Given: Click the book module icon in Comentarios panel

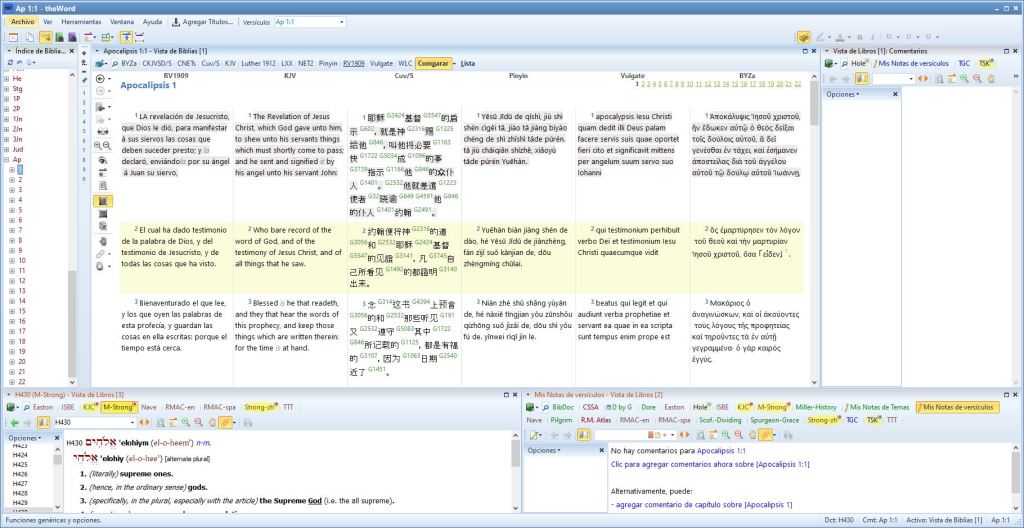Looking at the screenshot, I should pos(829,63).
